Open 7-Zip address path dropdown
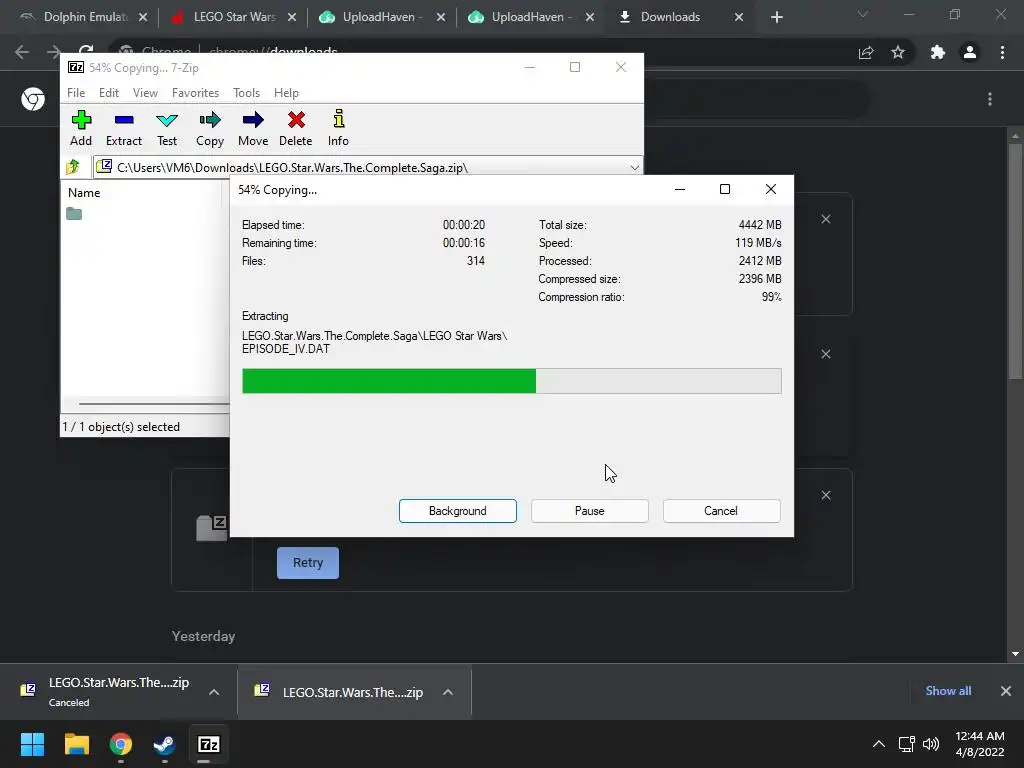The height and width of the screenshot is (768, 1024). tap(634, 168)
